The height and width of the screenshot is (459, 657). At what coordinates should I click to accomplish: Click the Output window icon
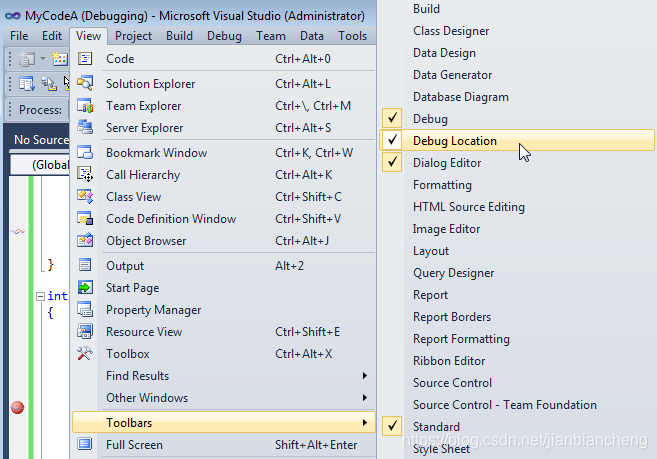[x=85, y=265]
